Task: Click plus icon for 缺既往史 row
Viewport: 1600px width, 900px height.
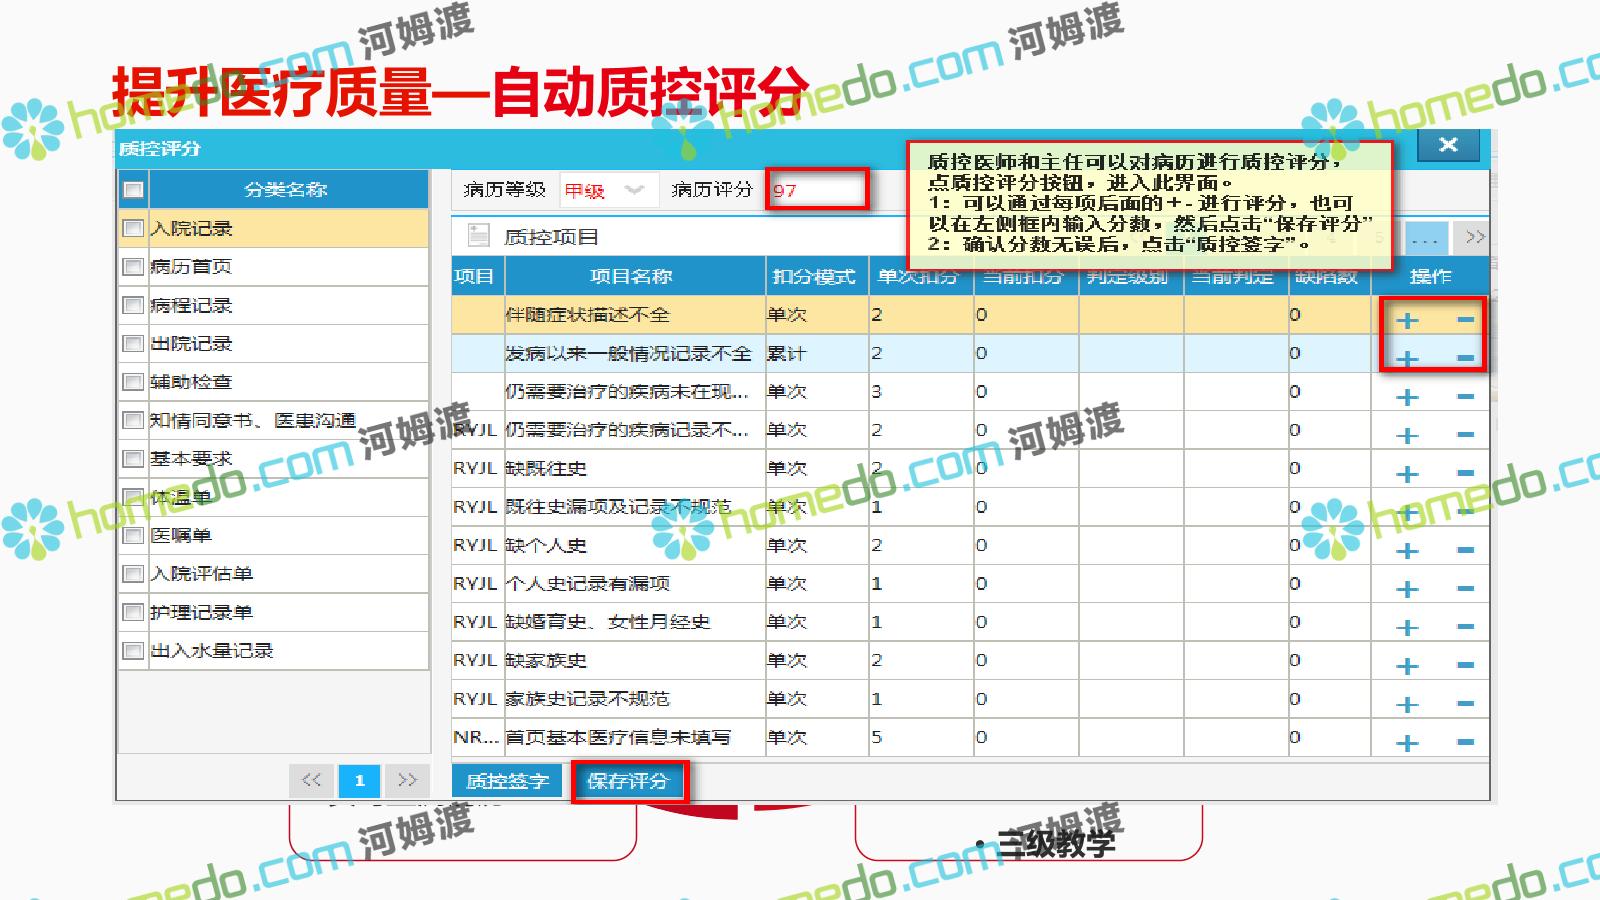Action: click(1407, 474)
